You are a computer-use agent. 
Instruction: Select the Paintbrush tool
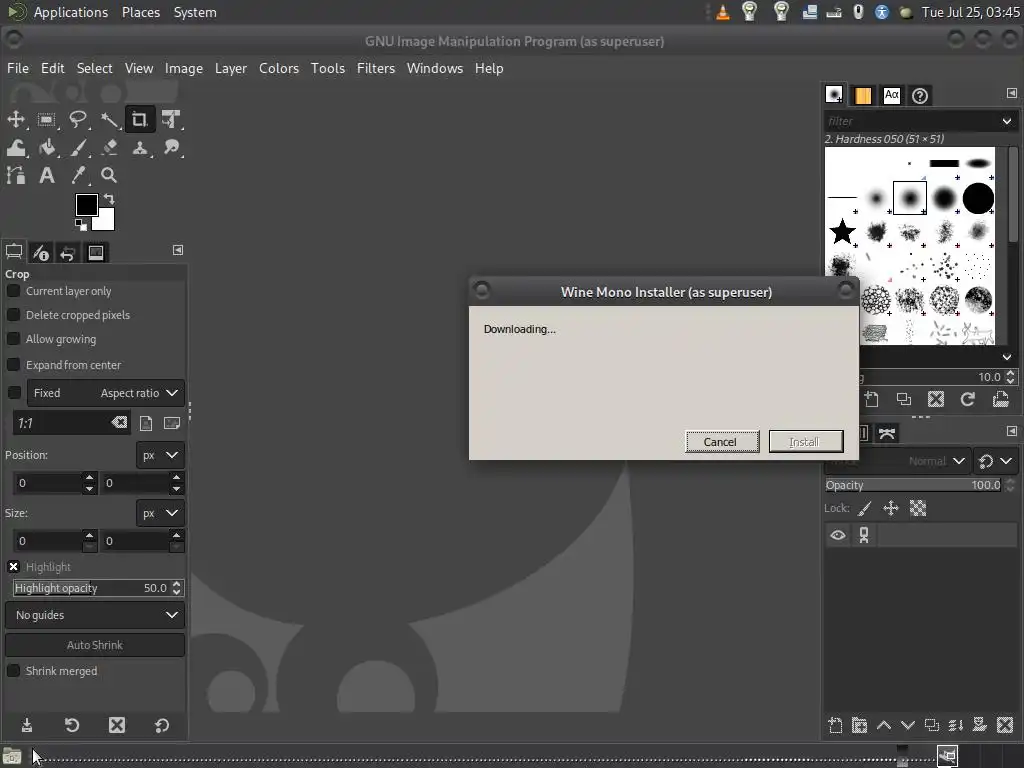coord(78,148)
